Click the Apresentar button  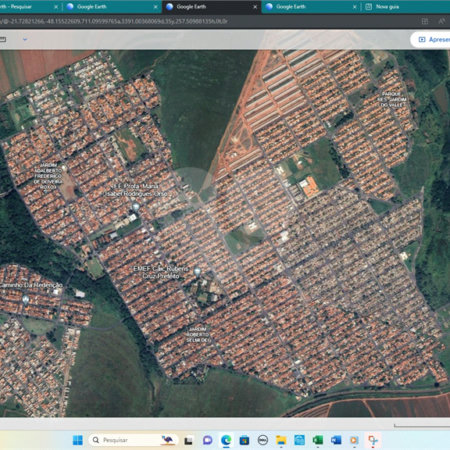pos(432,39)
